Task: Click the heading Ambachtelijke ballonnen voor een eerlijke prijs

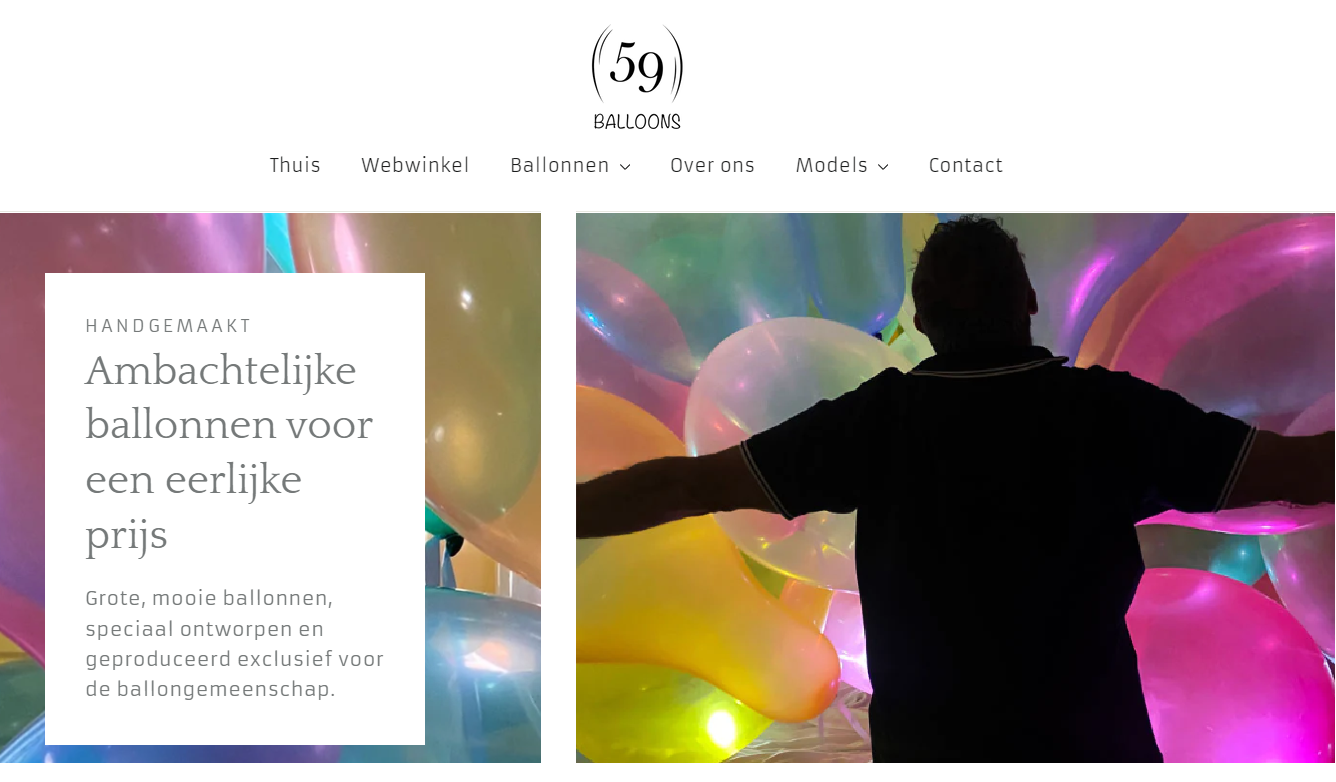Action: [229, 453]
